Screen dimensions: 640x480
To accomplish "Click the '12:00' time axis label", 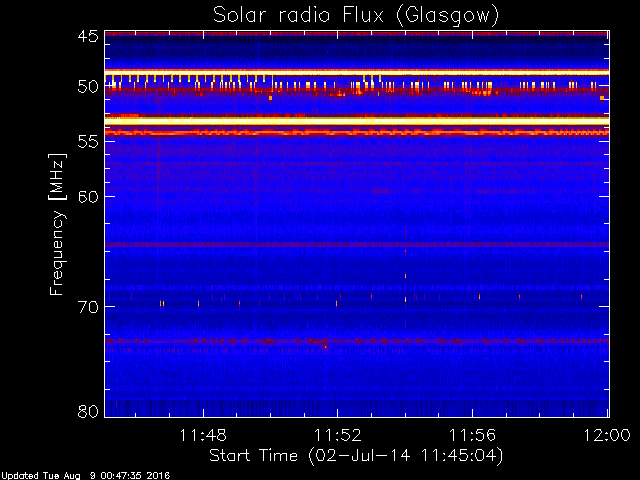I will [x=607, y=435].
